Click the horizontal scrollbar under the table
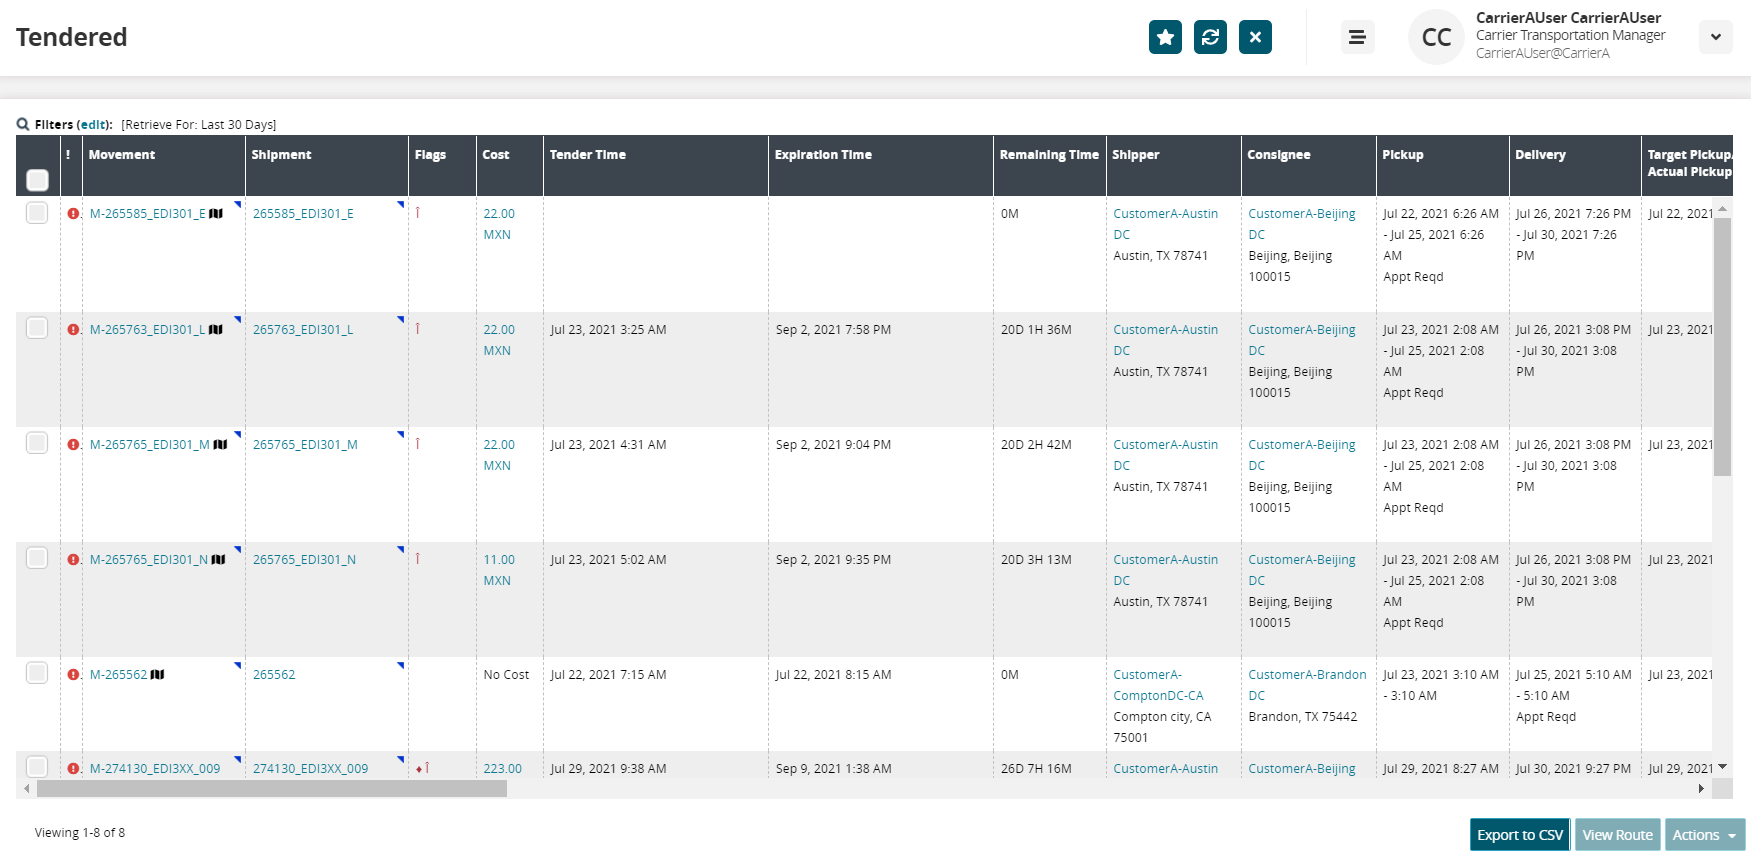This screenshot has height=863, width=1751. (271, 789)
